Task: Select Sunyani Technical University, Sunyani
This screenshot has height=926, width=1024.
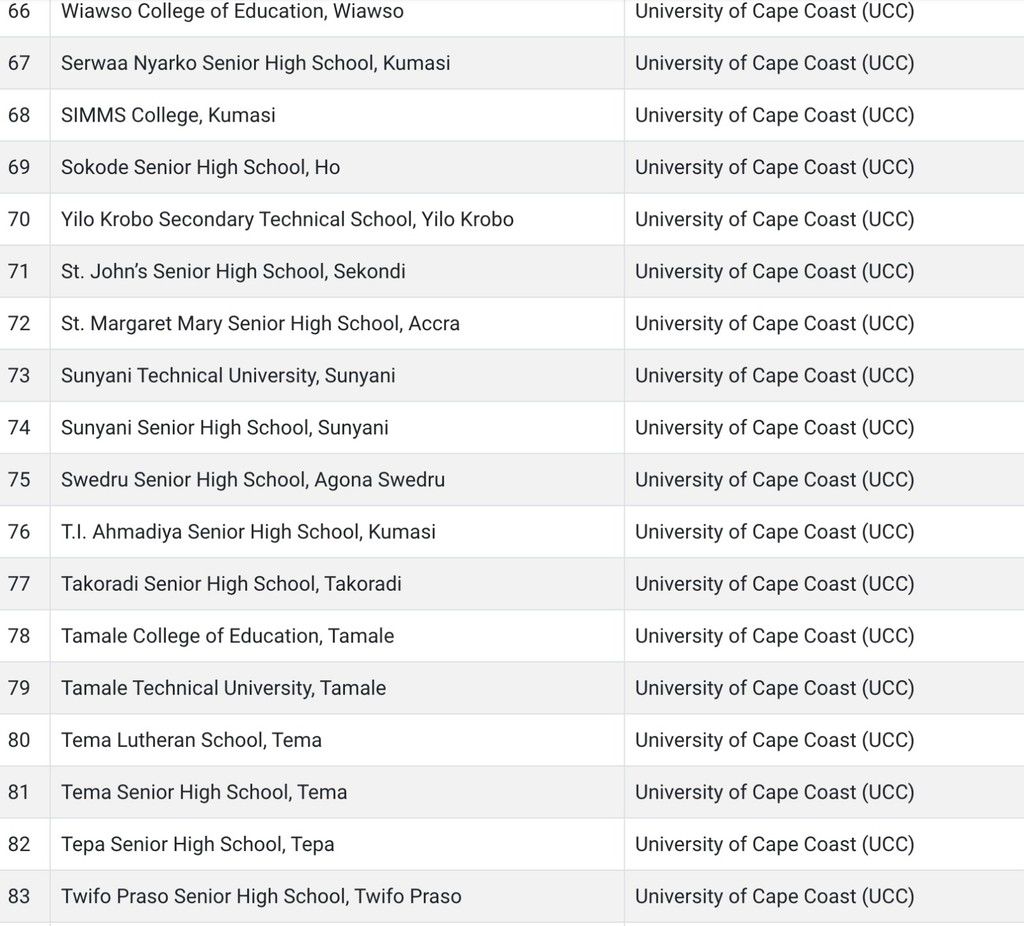Action: pyautogui.click(x=228, y=375)
